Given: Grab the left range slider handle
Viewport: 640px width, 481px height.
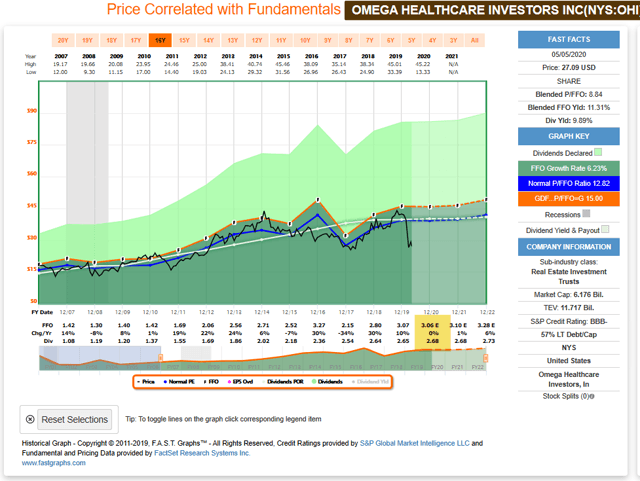Looking at the screenshot, I should [160, 358].
